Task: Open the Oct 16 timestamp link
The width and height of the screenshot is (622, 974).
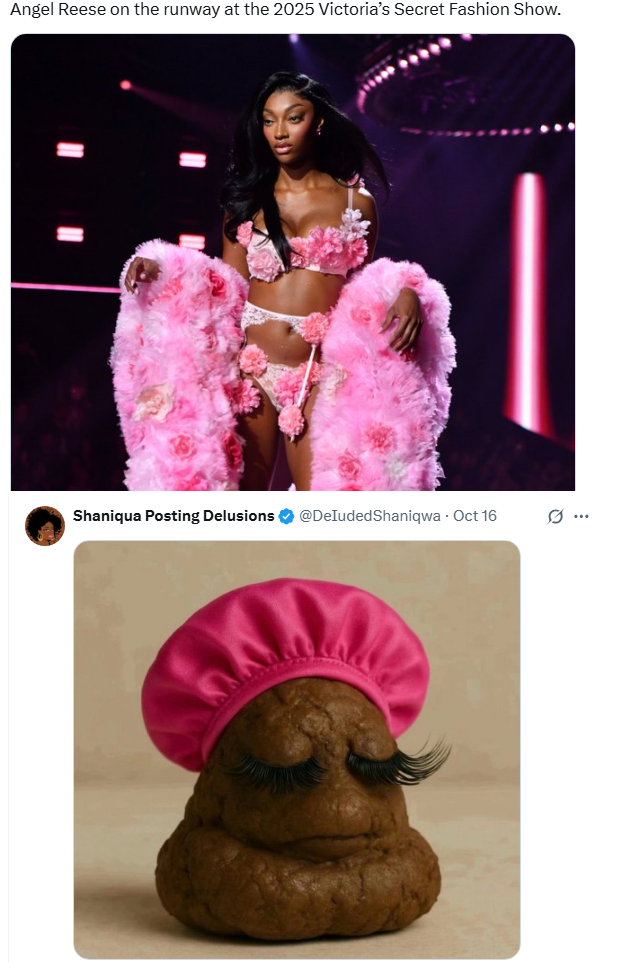Action: 475,516
